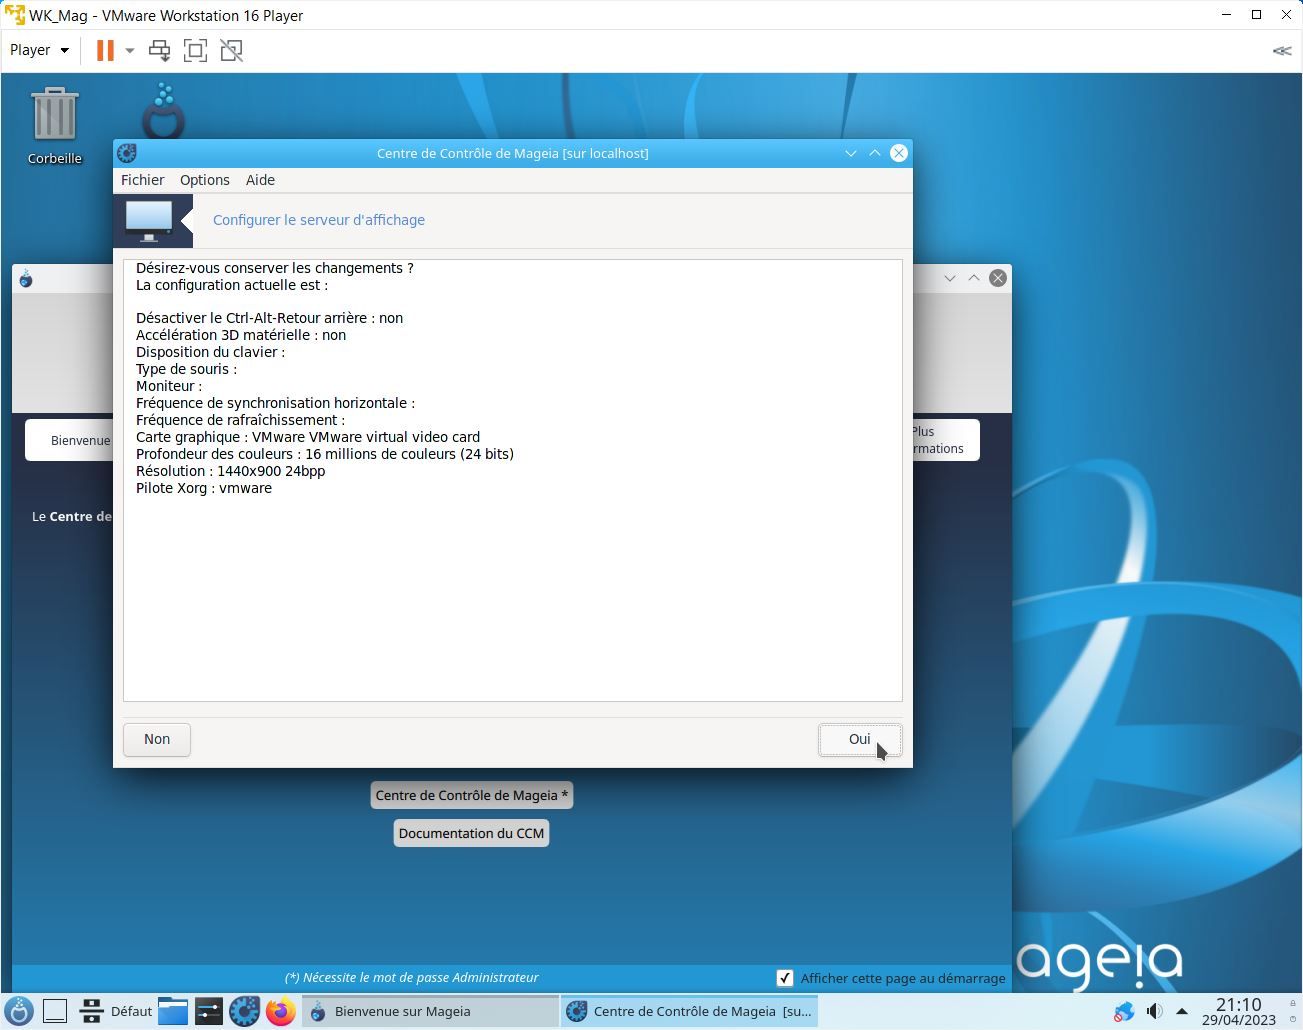Click Configurer le serveur d'affichage heading
1303x1030 pixels.
coord(319,220)
